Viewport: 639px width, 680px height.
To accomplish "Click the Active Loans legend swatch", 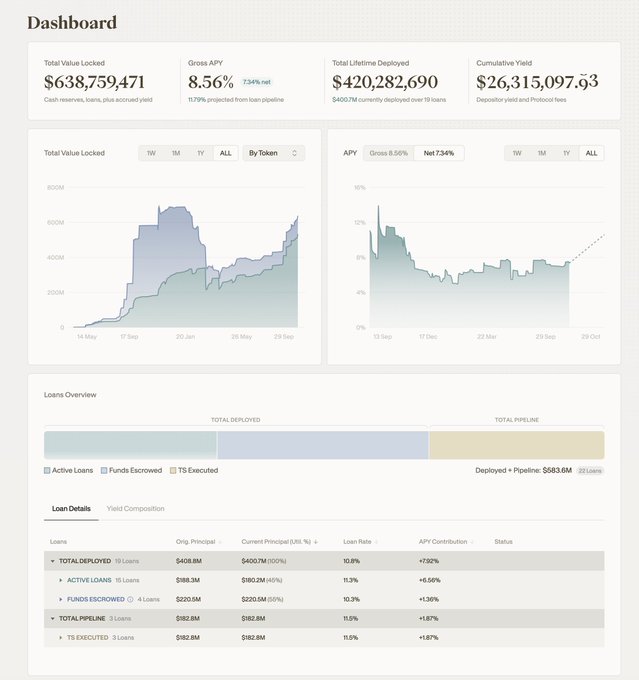I will (47, 471).
